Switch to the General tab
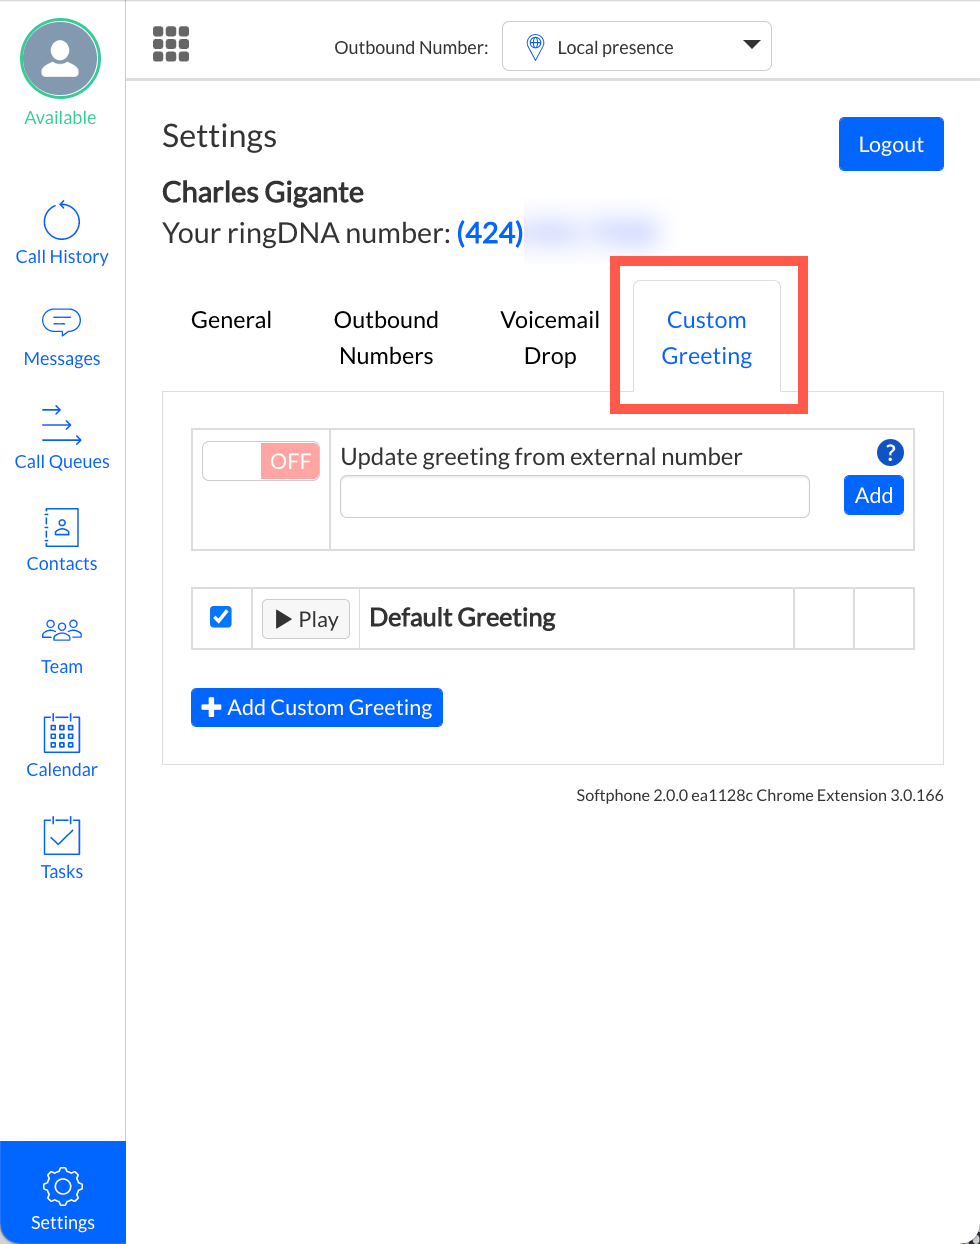980x1244 pixels. 231,320
